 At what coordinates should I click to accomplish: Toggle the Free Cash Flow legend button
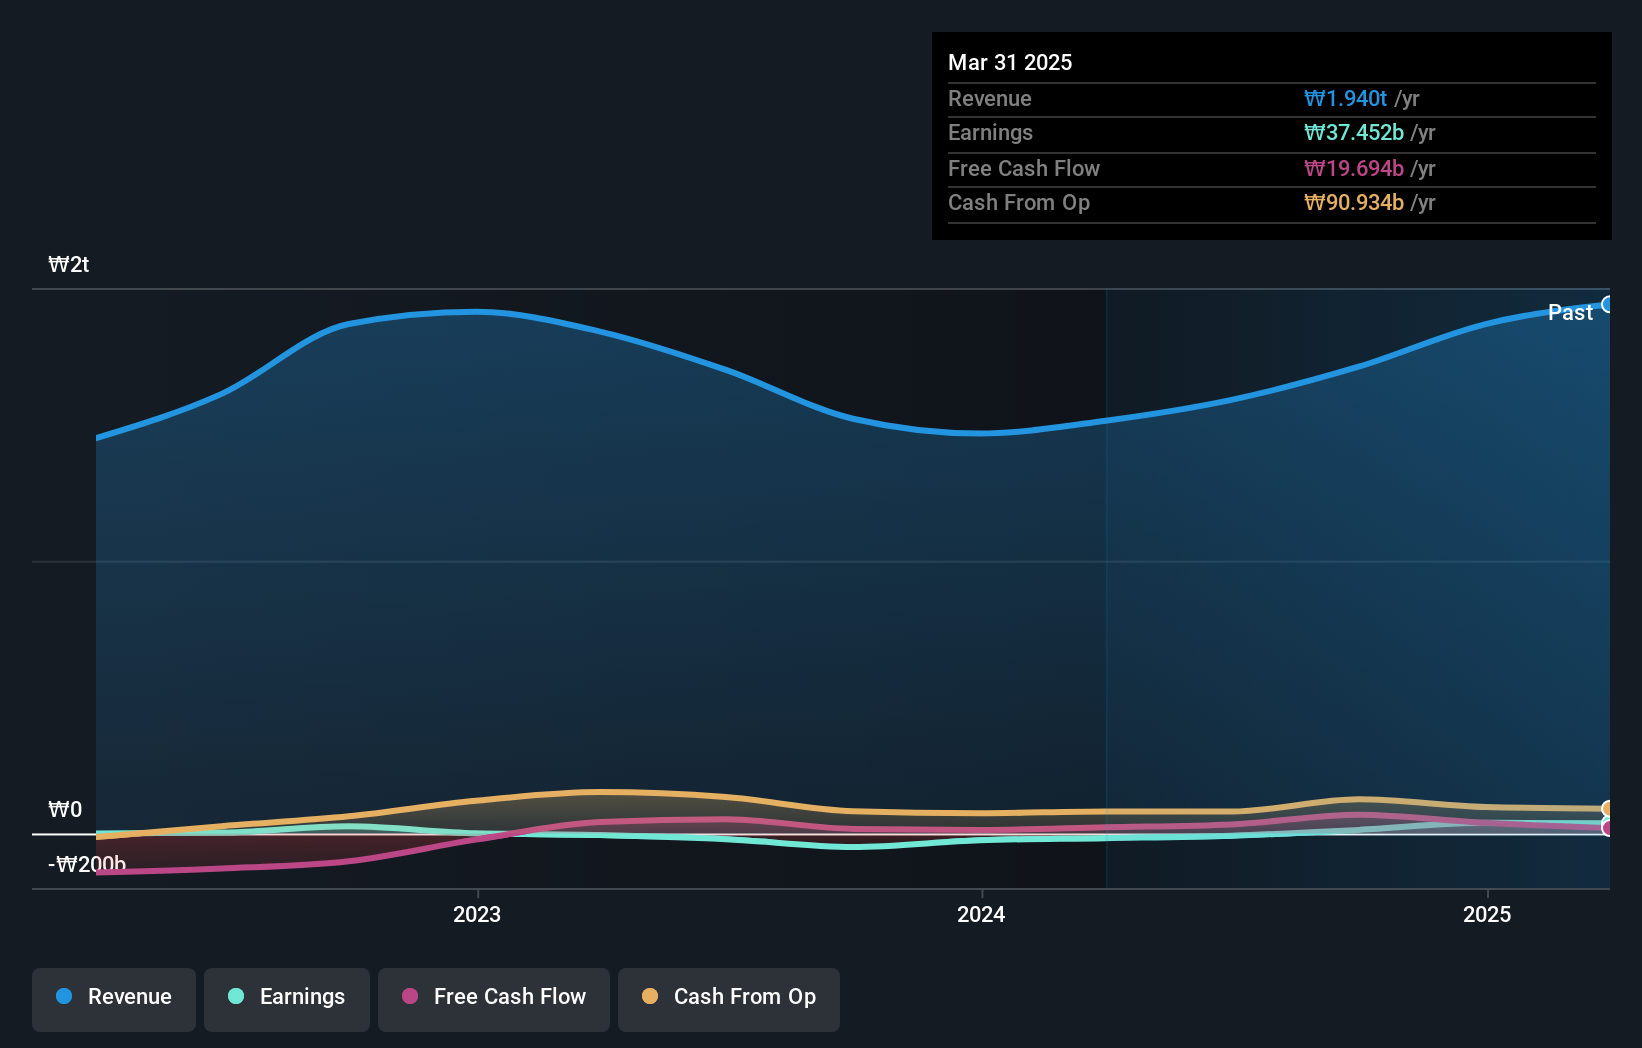(x=494, y=999)
